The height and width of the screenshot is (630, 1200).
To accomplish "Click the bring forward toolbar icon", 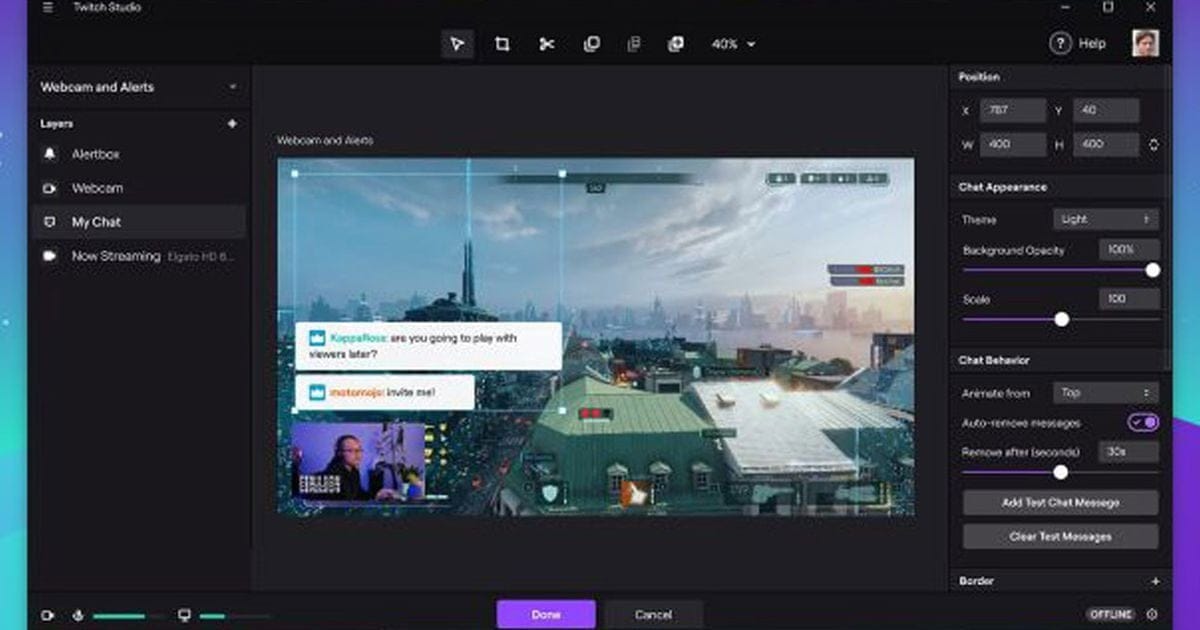I will (x=675, y=44).
